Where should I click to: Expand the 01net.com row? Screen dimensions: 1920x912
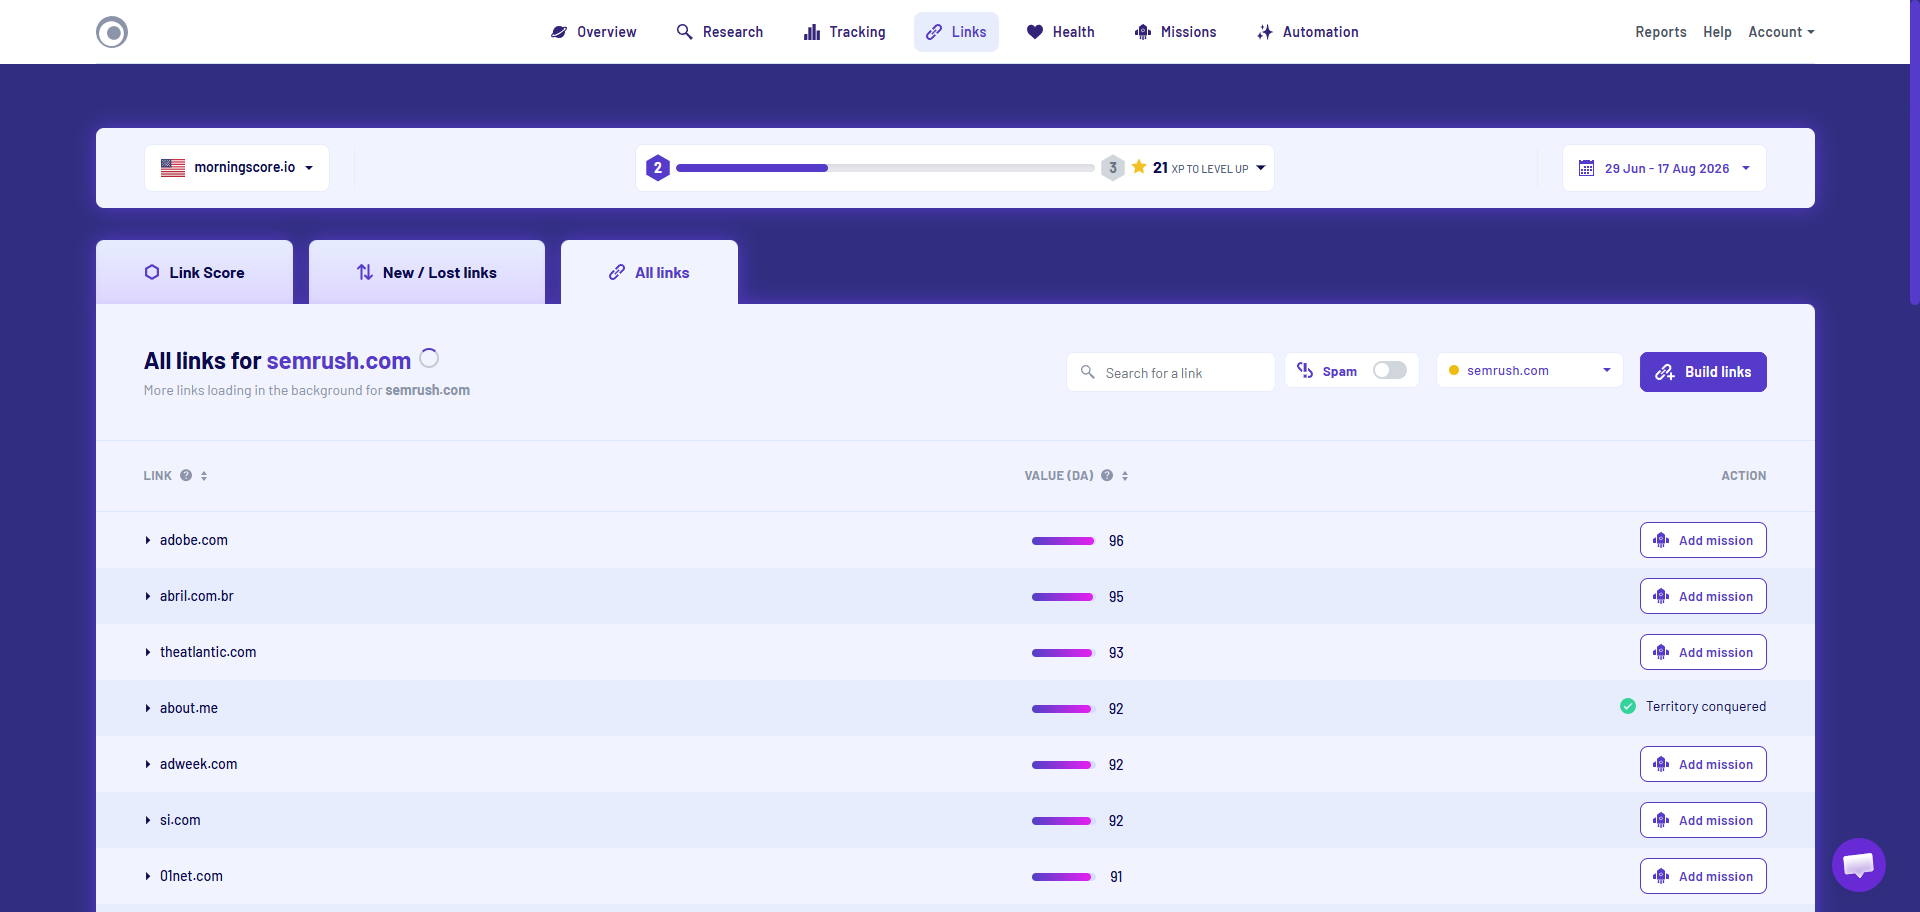148,876
